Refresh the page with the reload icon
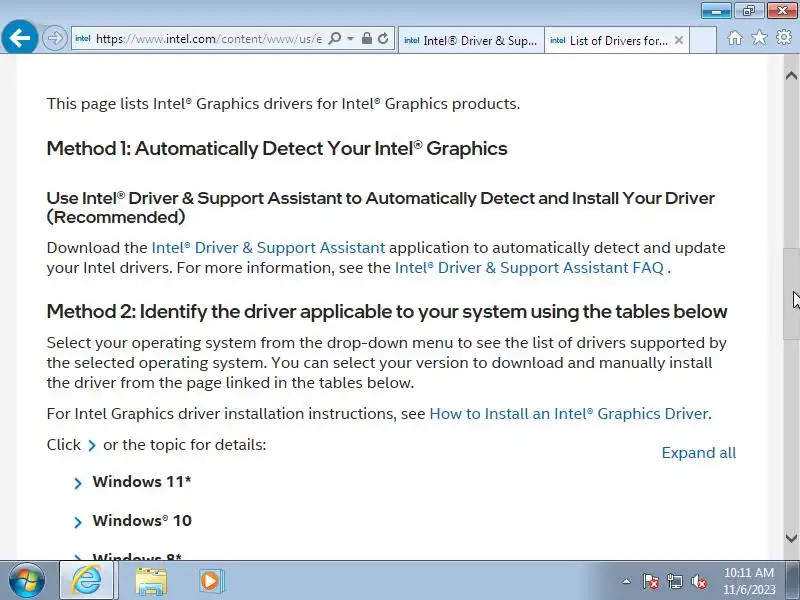Image resolution: width=800 pixels, height=600 pixels. (383, 38)
